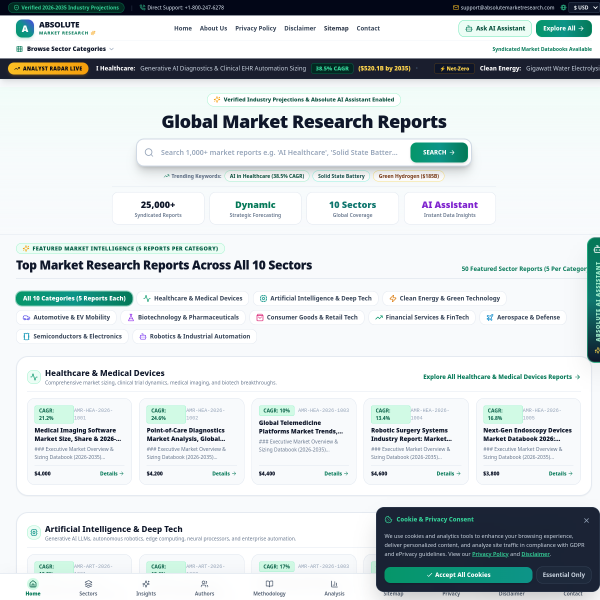Open the Home navigation menu item
Screen dimensions: 600x600
183,28
